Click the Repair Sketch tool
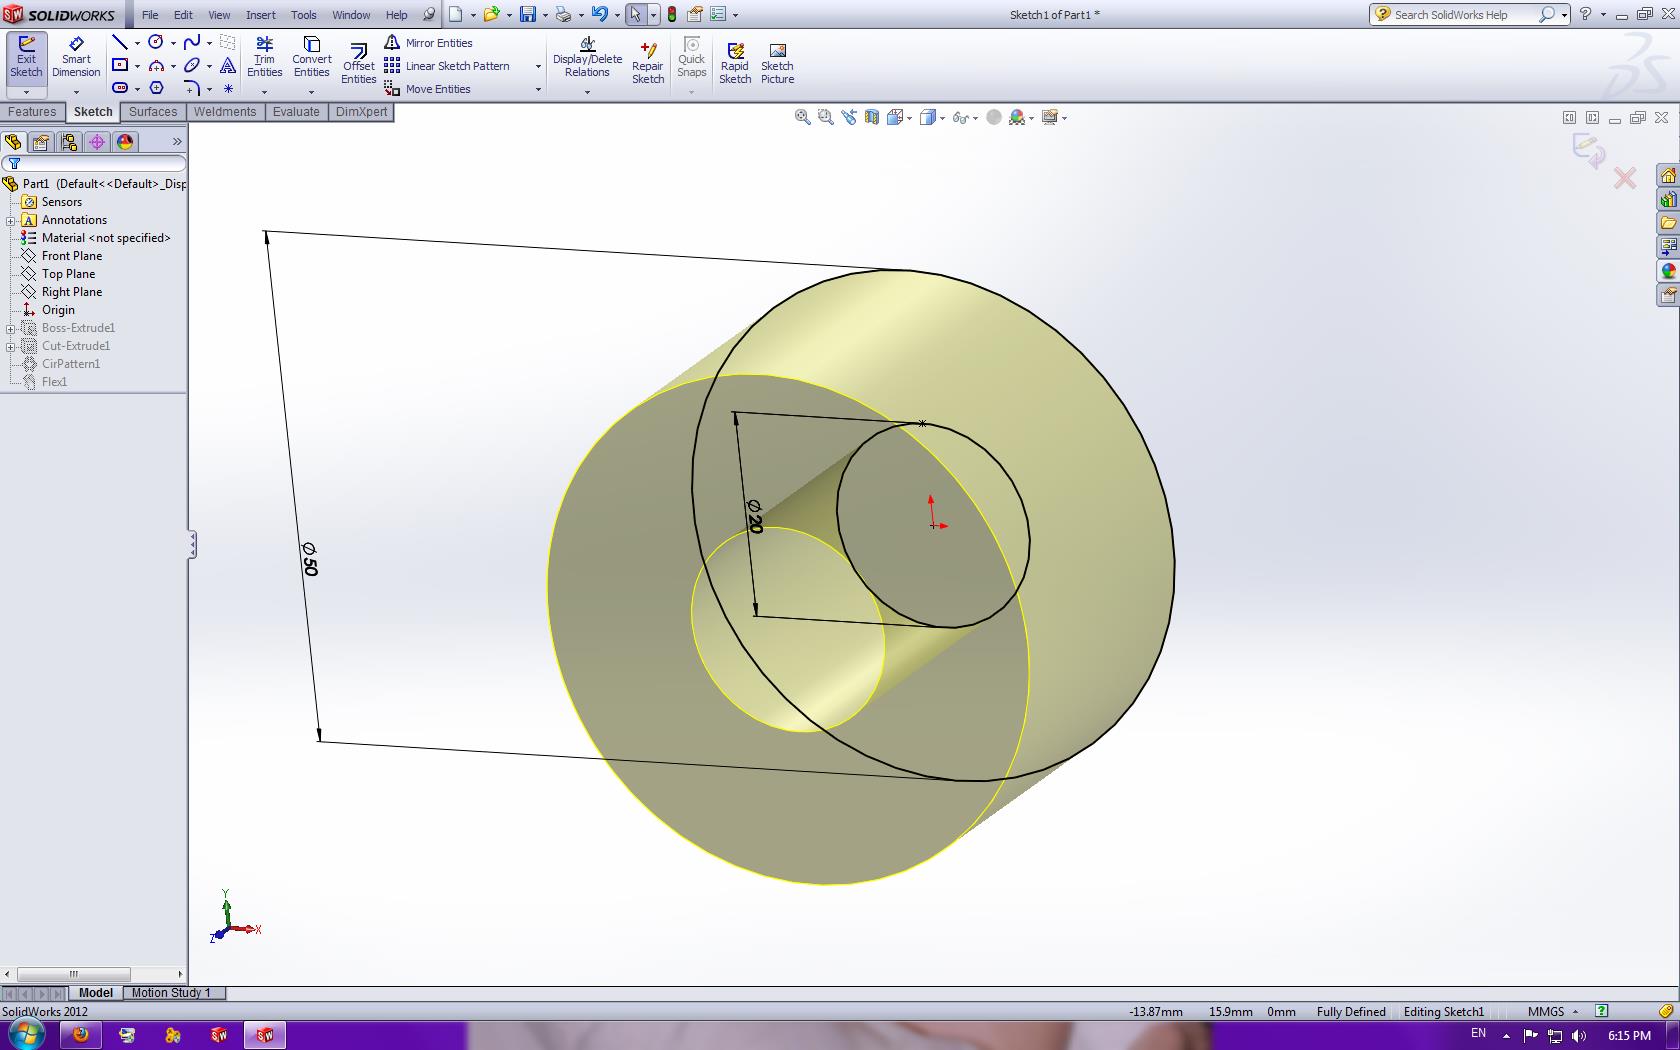 [x=647, y=64]
